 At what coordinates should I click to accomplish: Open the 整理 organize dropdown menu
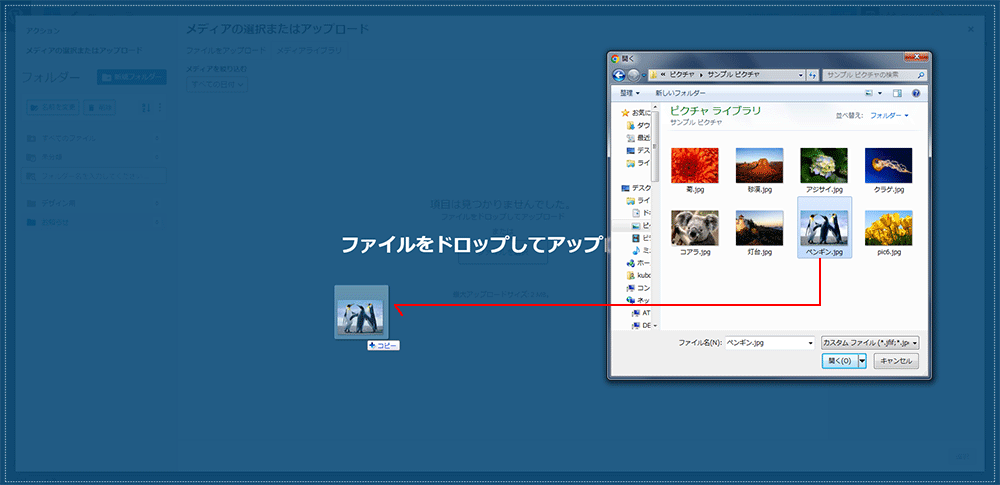tap(630, 93)
